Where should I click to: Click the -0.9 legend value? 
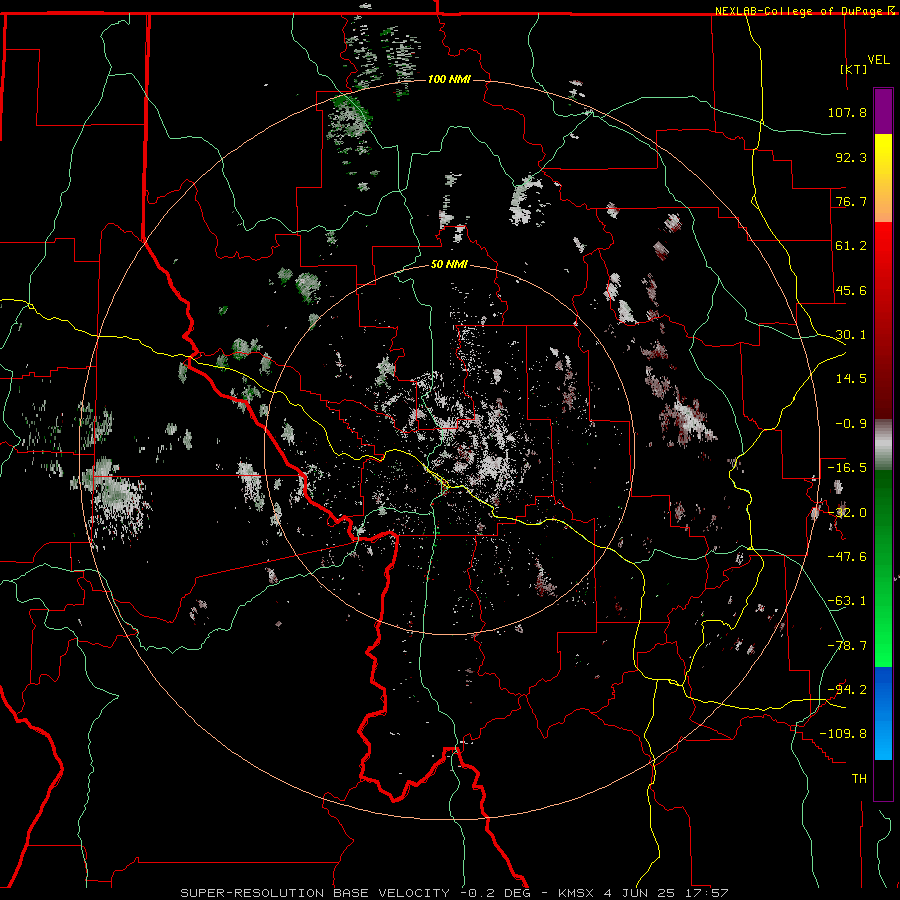(851, 424)
